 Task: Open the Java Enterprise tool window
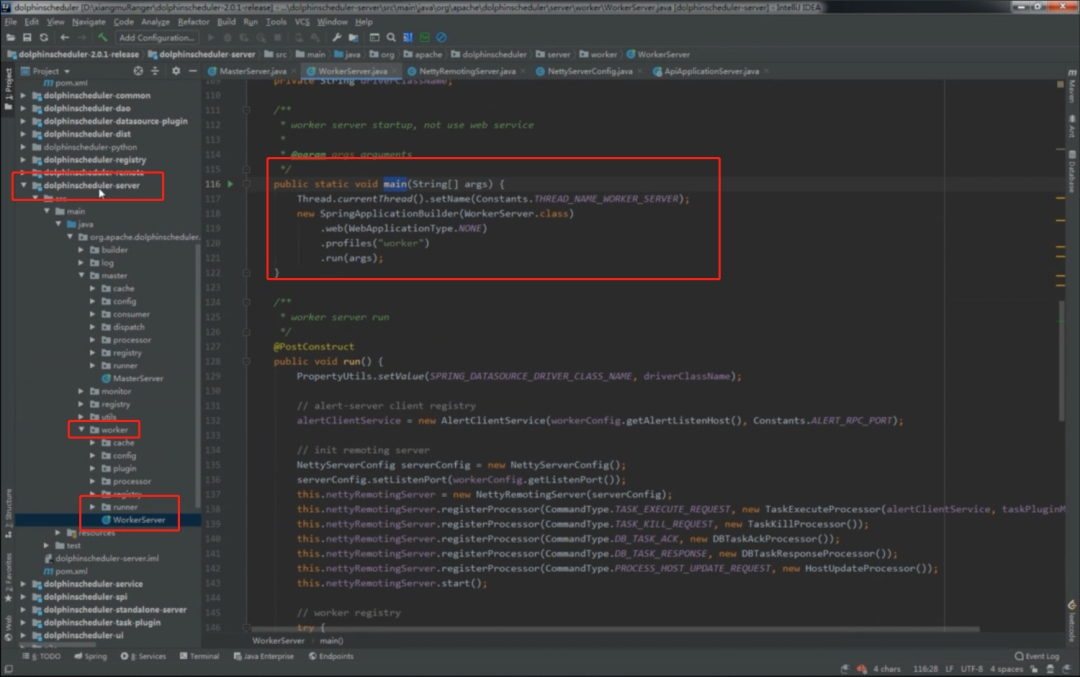click(x=263, y=656)
